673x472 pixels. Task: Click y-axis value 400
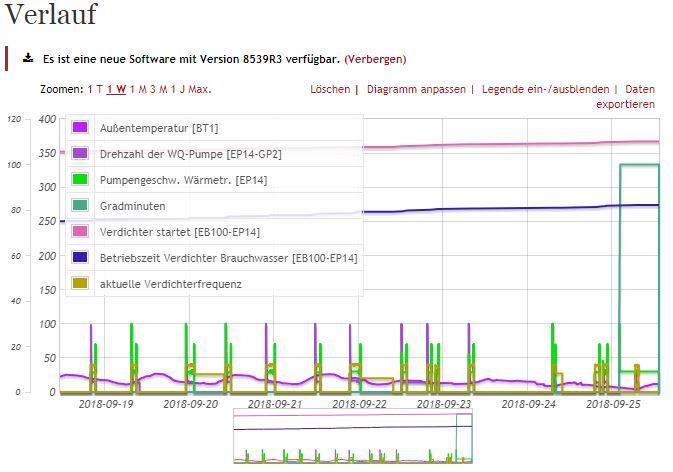(47, 119)
